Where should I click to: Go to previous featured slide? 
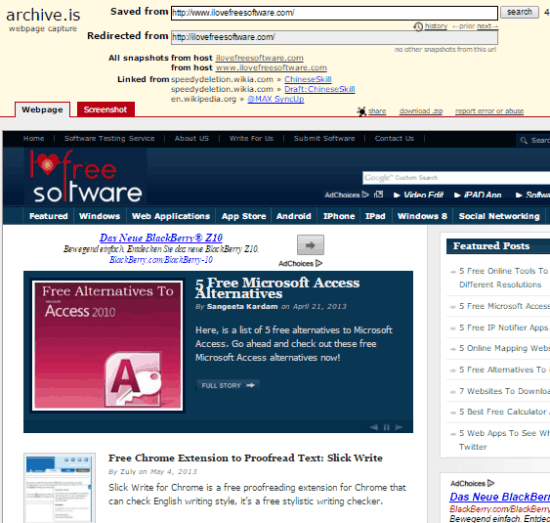pyautogui.click(x=374, y=427)
